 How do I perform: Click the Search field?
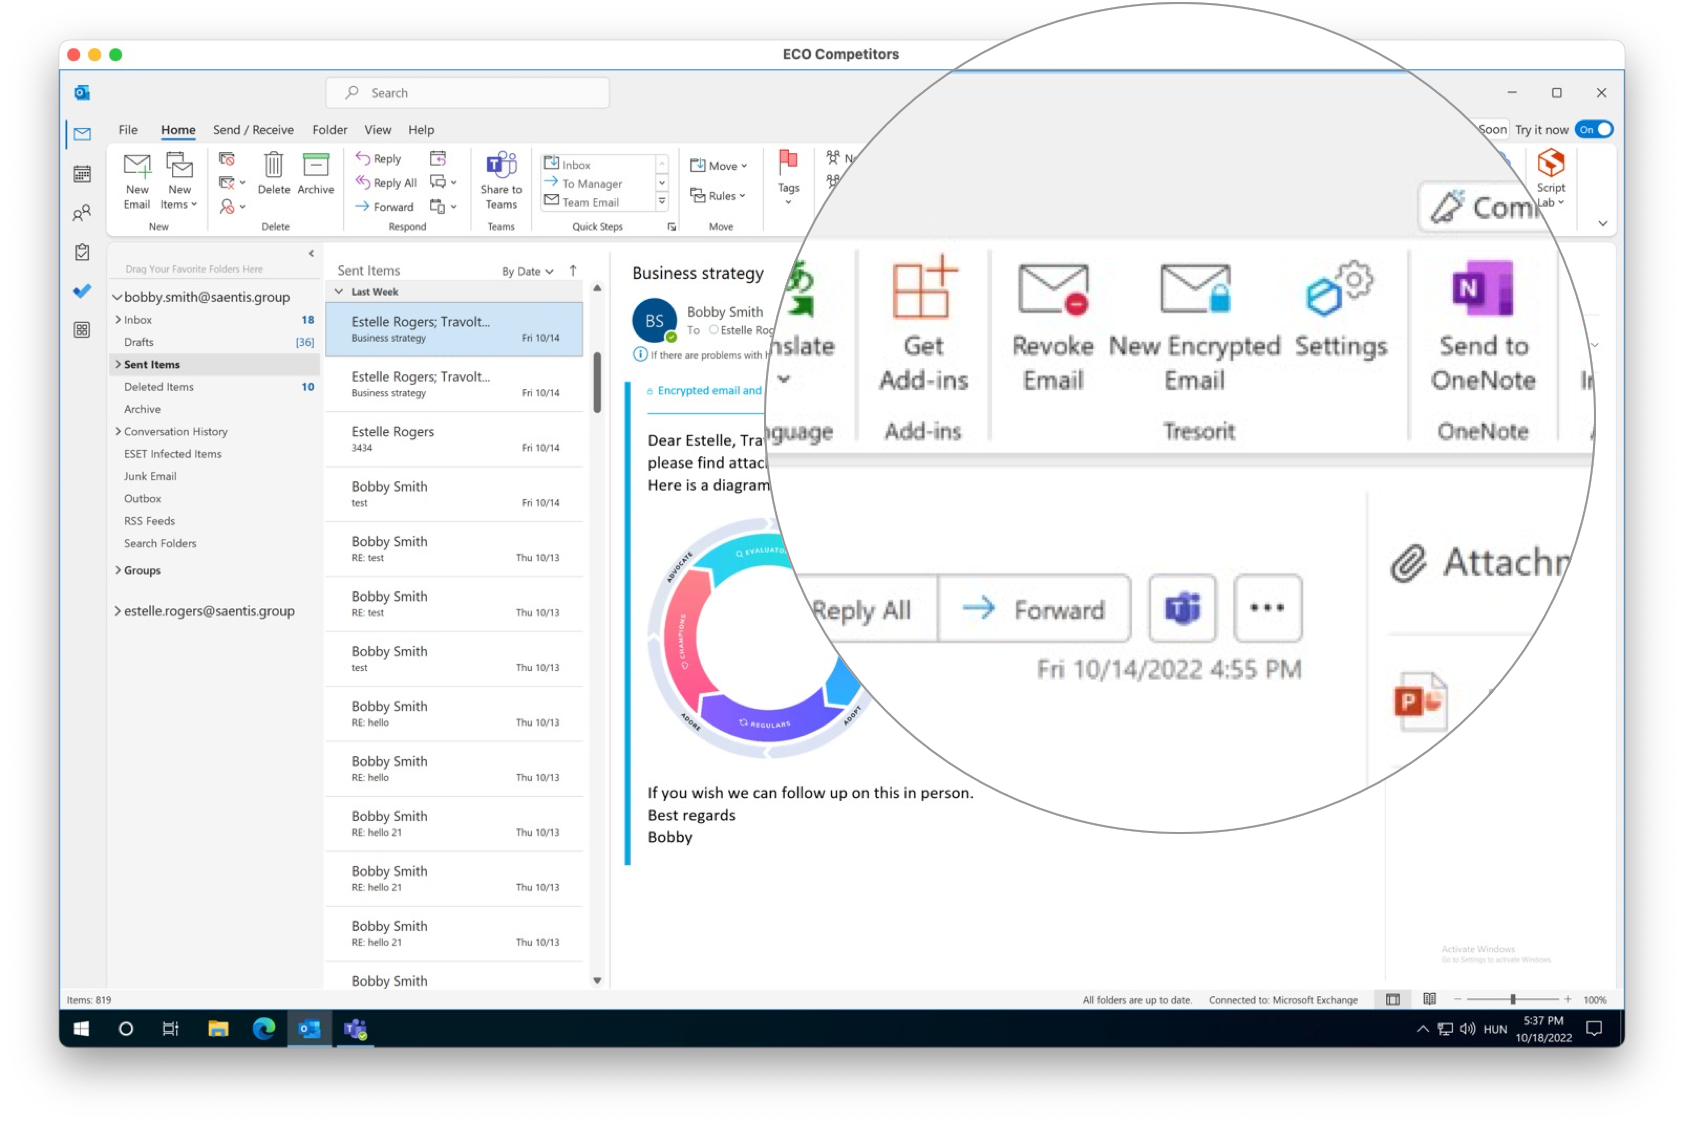467,93
